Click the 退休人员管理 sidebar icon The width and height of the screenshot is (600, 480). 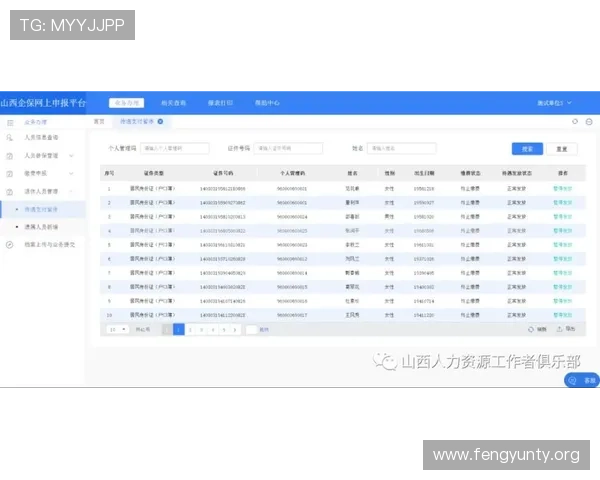tap(10, 192)
